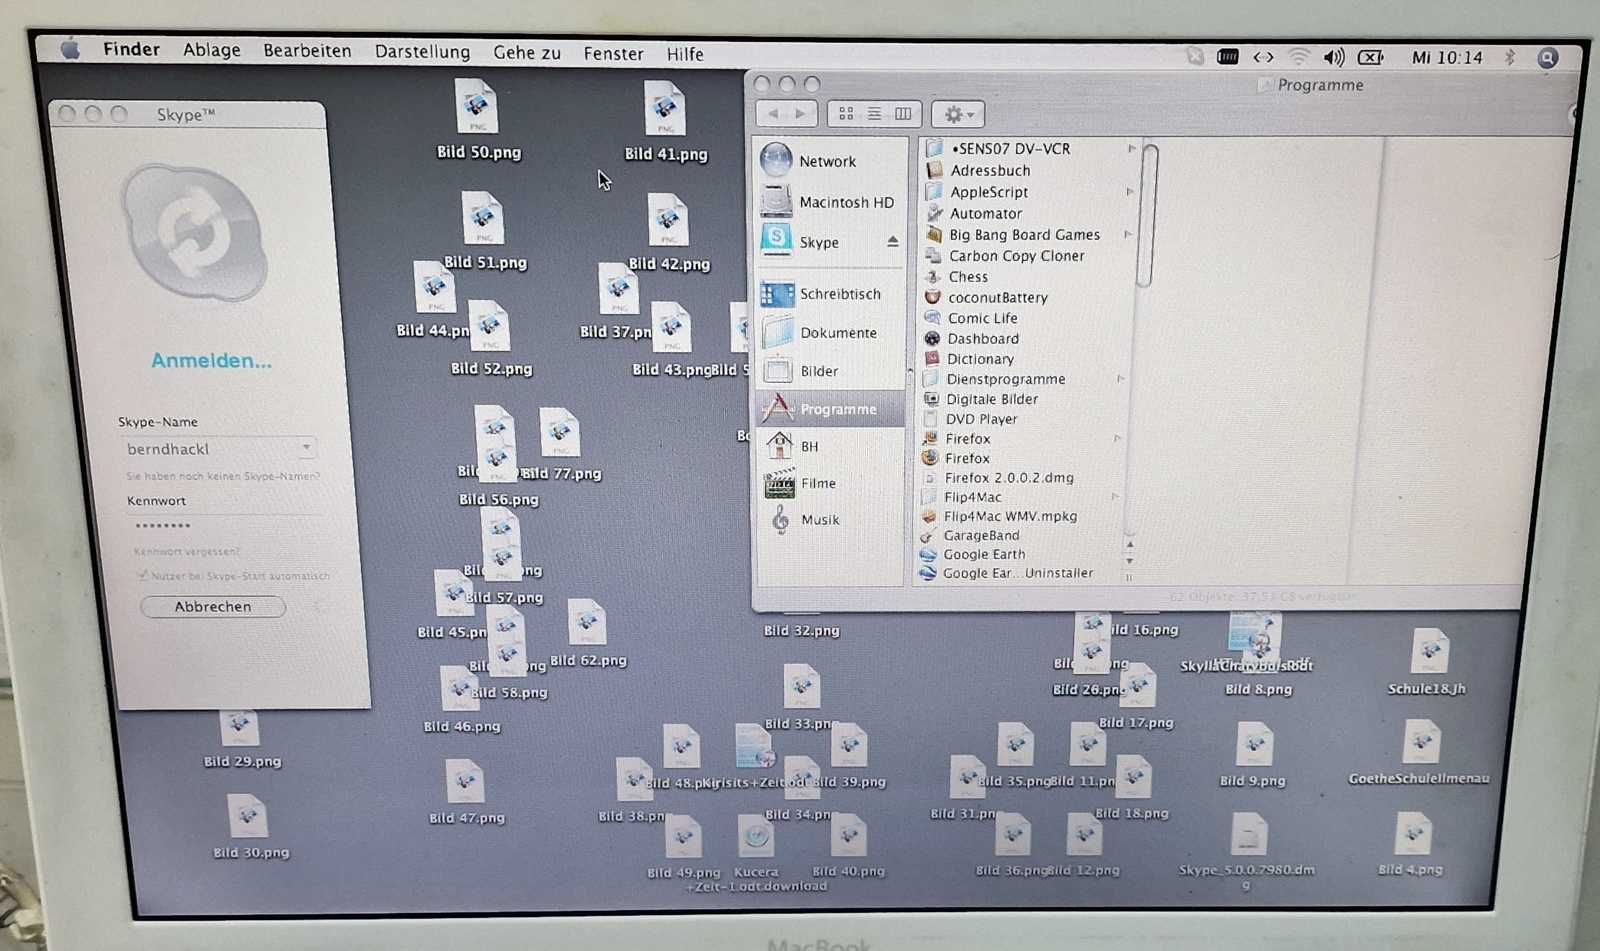This screenshot has width=1600, height=951.
Task: Select Comic Life in Programme list
Action: 982,318
